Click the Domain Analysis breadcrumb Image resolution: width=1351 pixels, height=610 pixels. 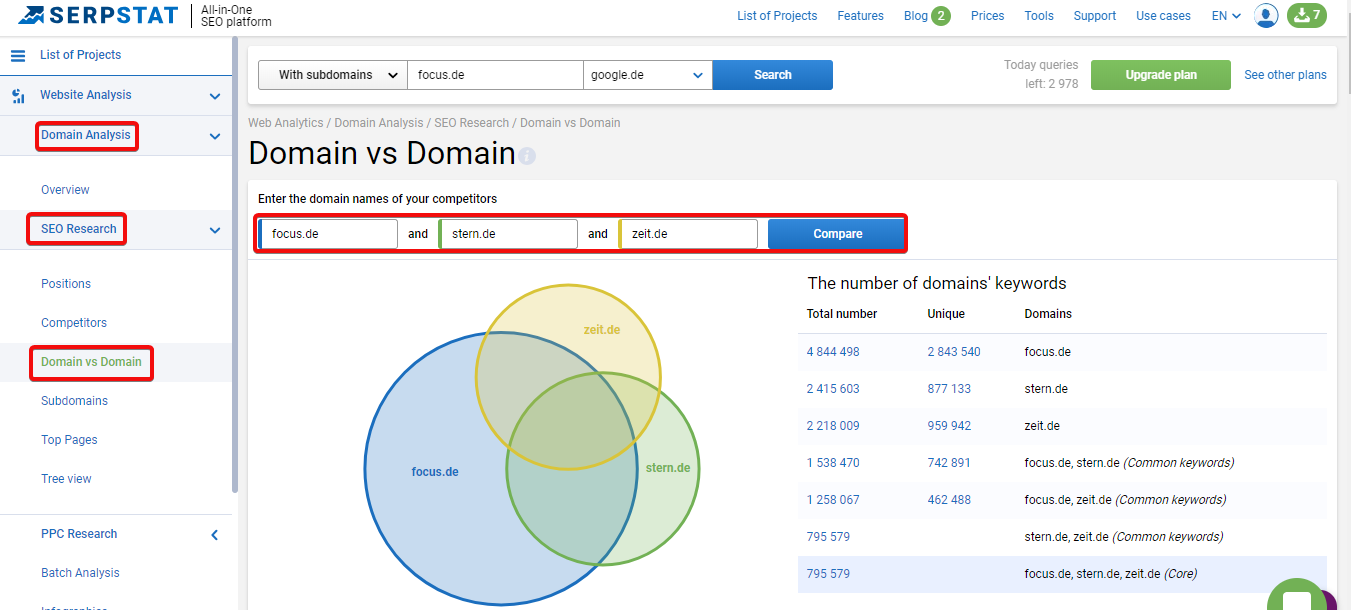point(379,123)
